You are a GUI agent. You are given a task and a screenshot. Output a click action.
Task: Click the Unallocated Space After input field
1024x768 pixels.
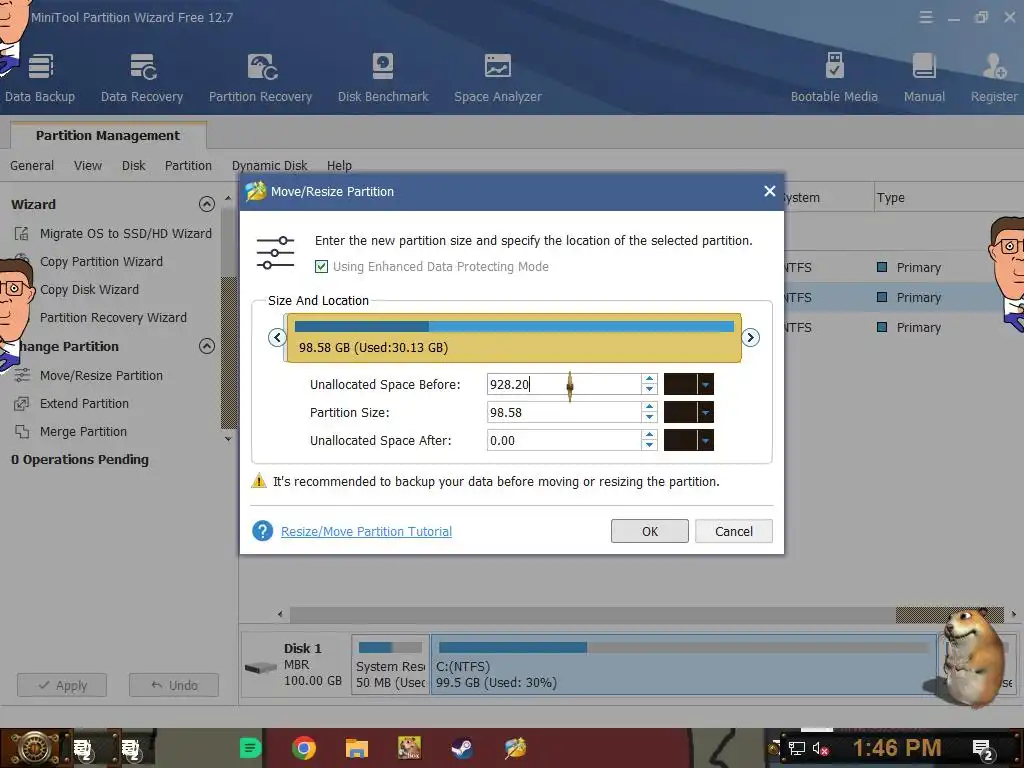tap(564, 440)
